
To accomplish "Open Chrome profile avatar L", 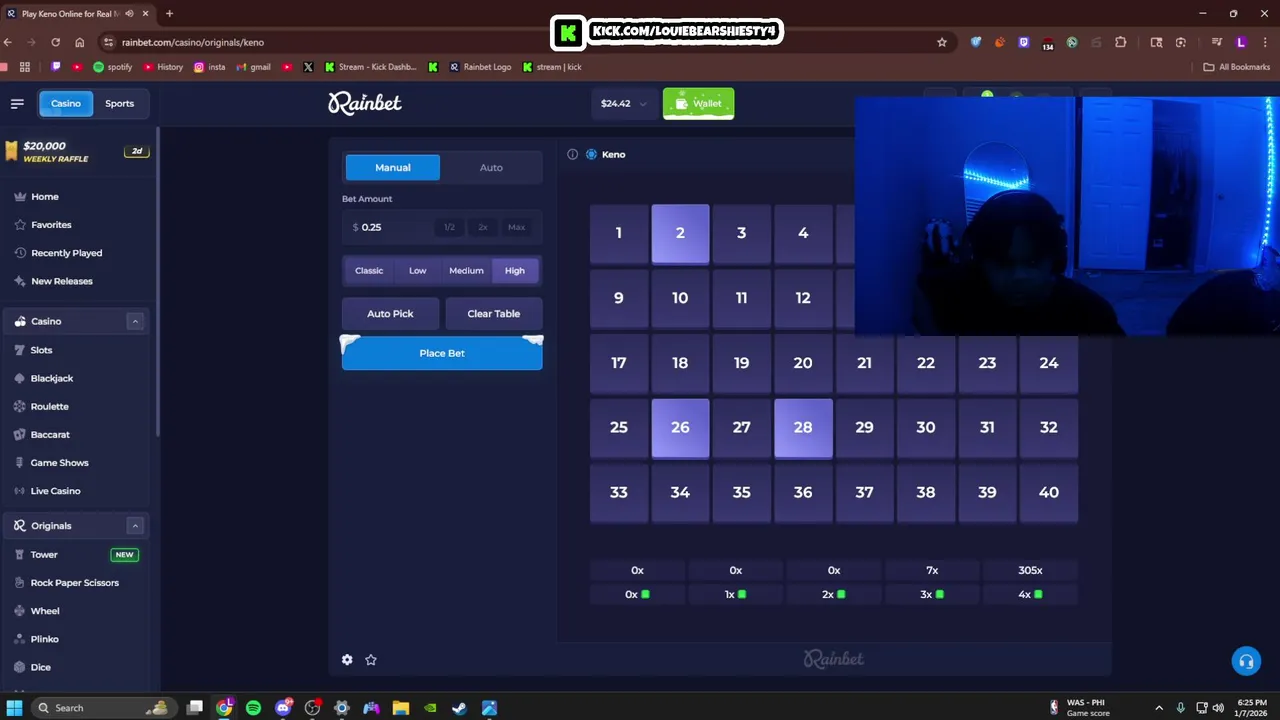I will coord(1241,42).
